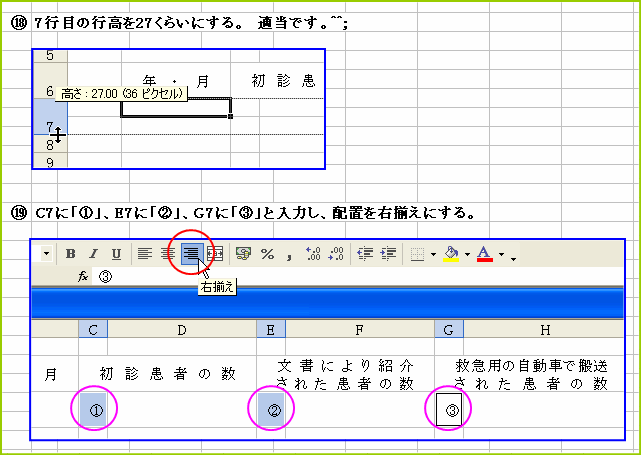Open the toolbar options arrow at the toolbar end
This screenshot has height=455, width=641.
(x=513, y=258)
